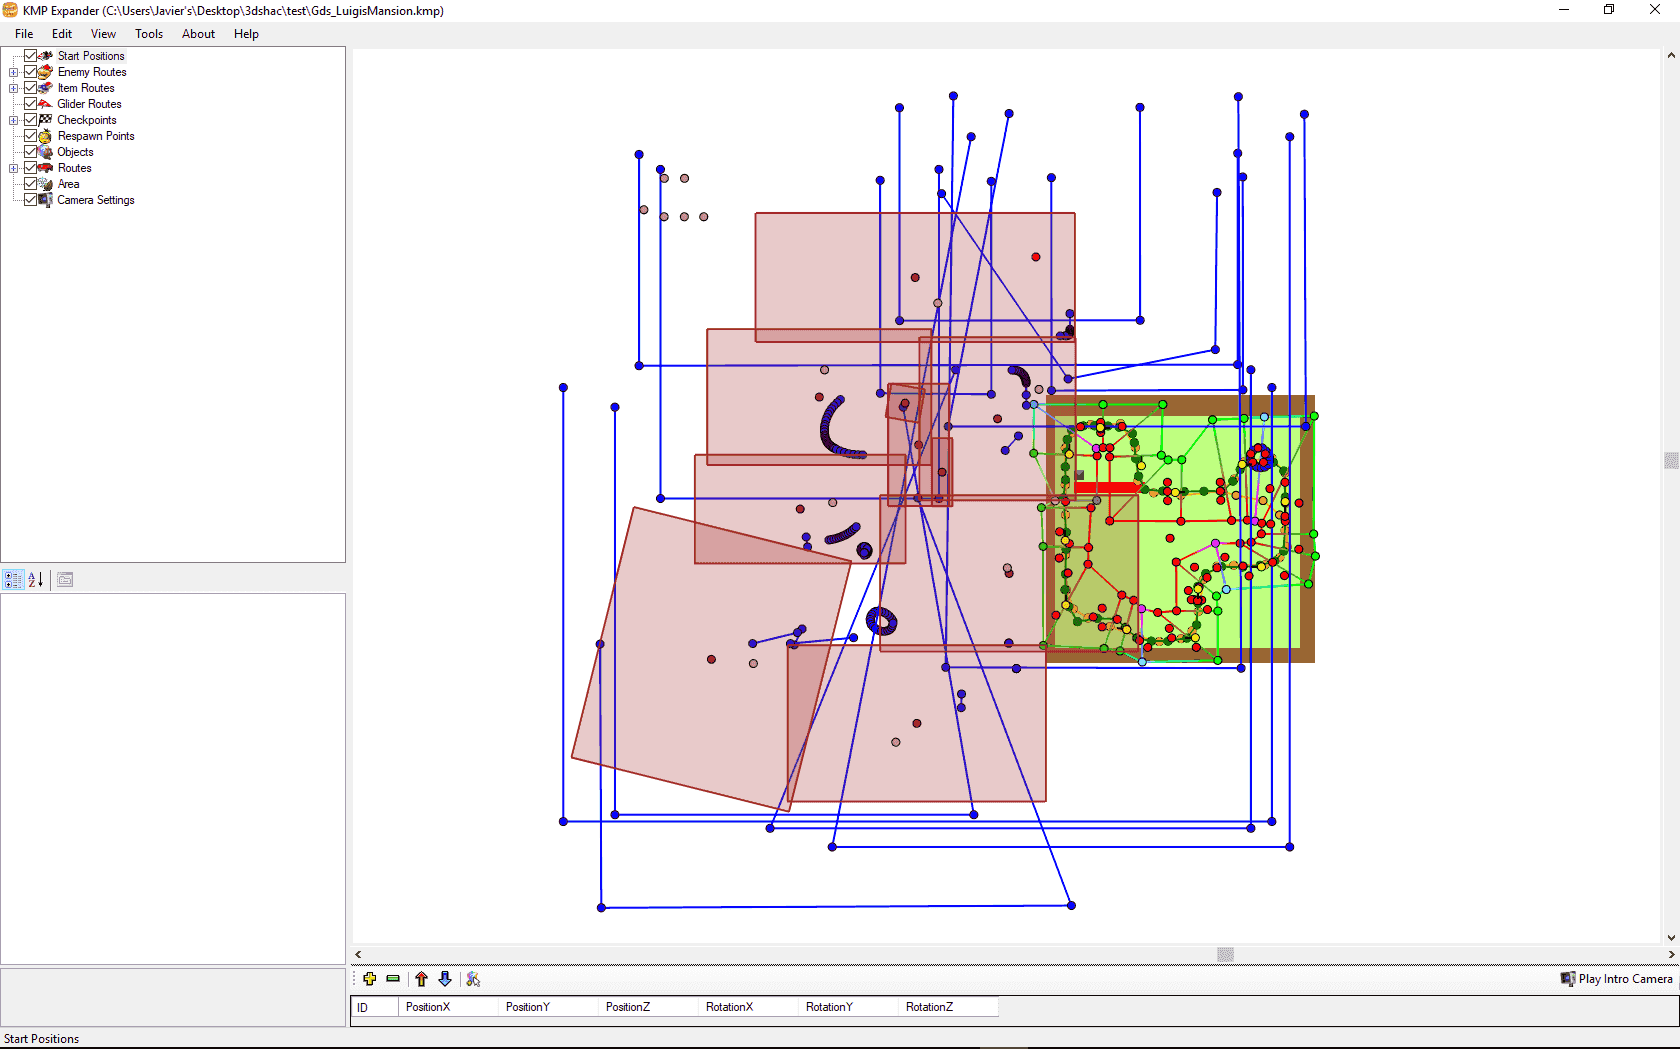Move the entry up with the red arrow
The width and height of the screenshot is (1680, 1049).
point(421,979)
